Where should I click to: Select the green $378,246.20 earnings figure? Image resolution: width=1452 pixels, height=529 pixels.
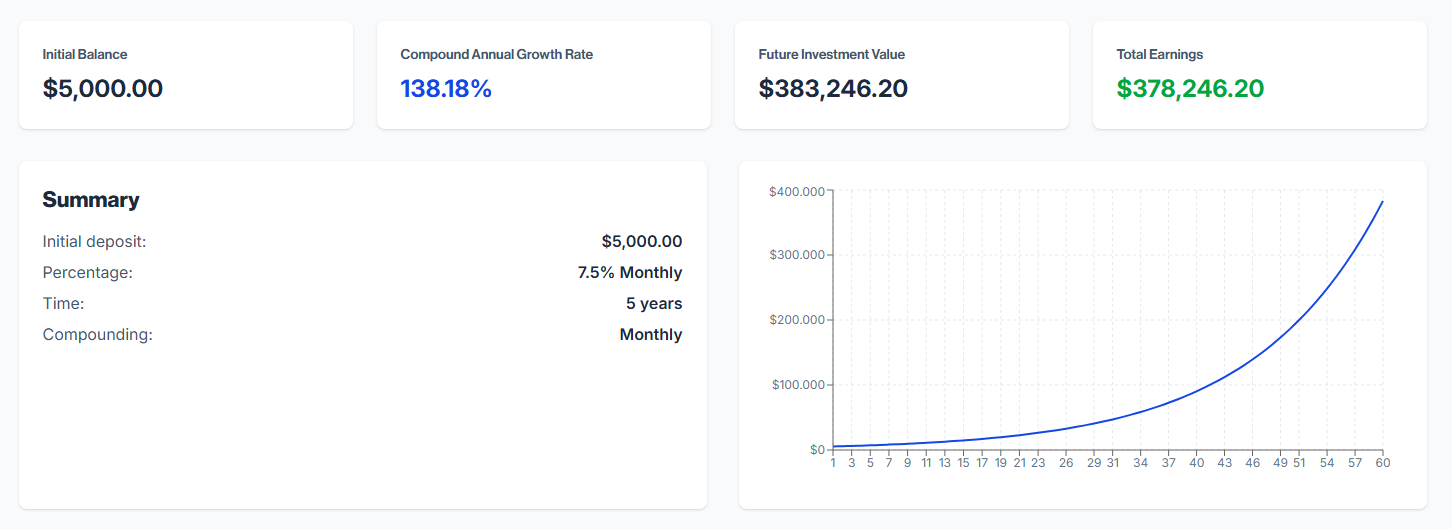pyautogui.click(x=1190, y=88)
